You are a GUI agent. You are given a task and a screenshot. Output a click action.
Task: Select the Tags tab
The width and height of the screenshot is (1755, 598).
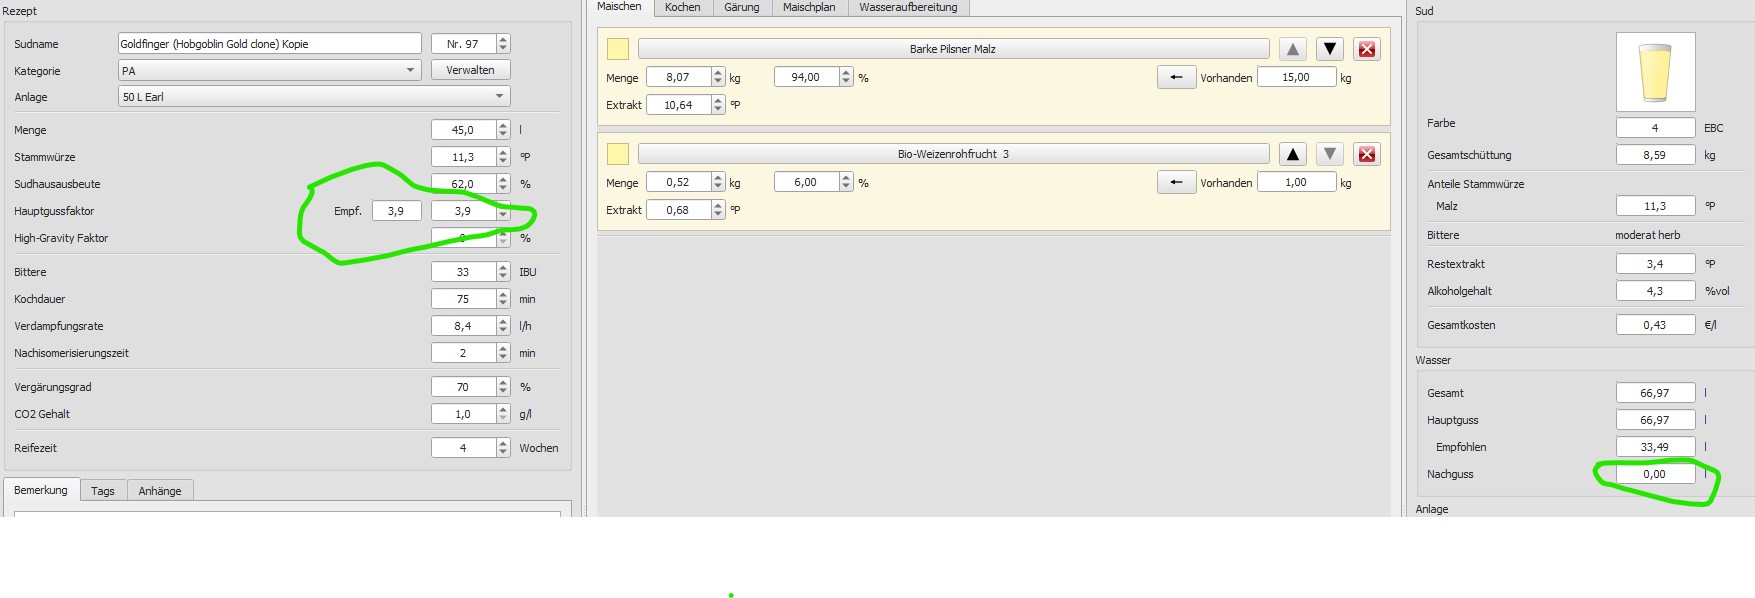pyautogui.click(x=102, y=491)
